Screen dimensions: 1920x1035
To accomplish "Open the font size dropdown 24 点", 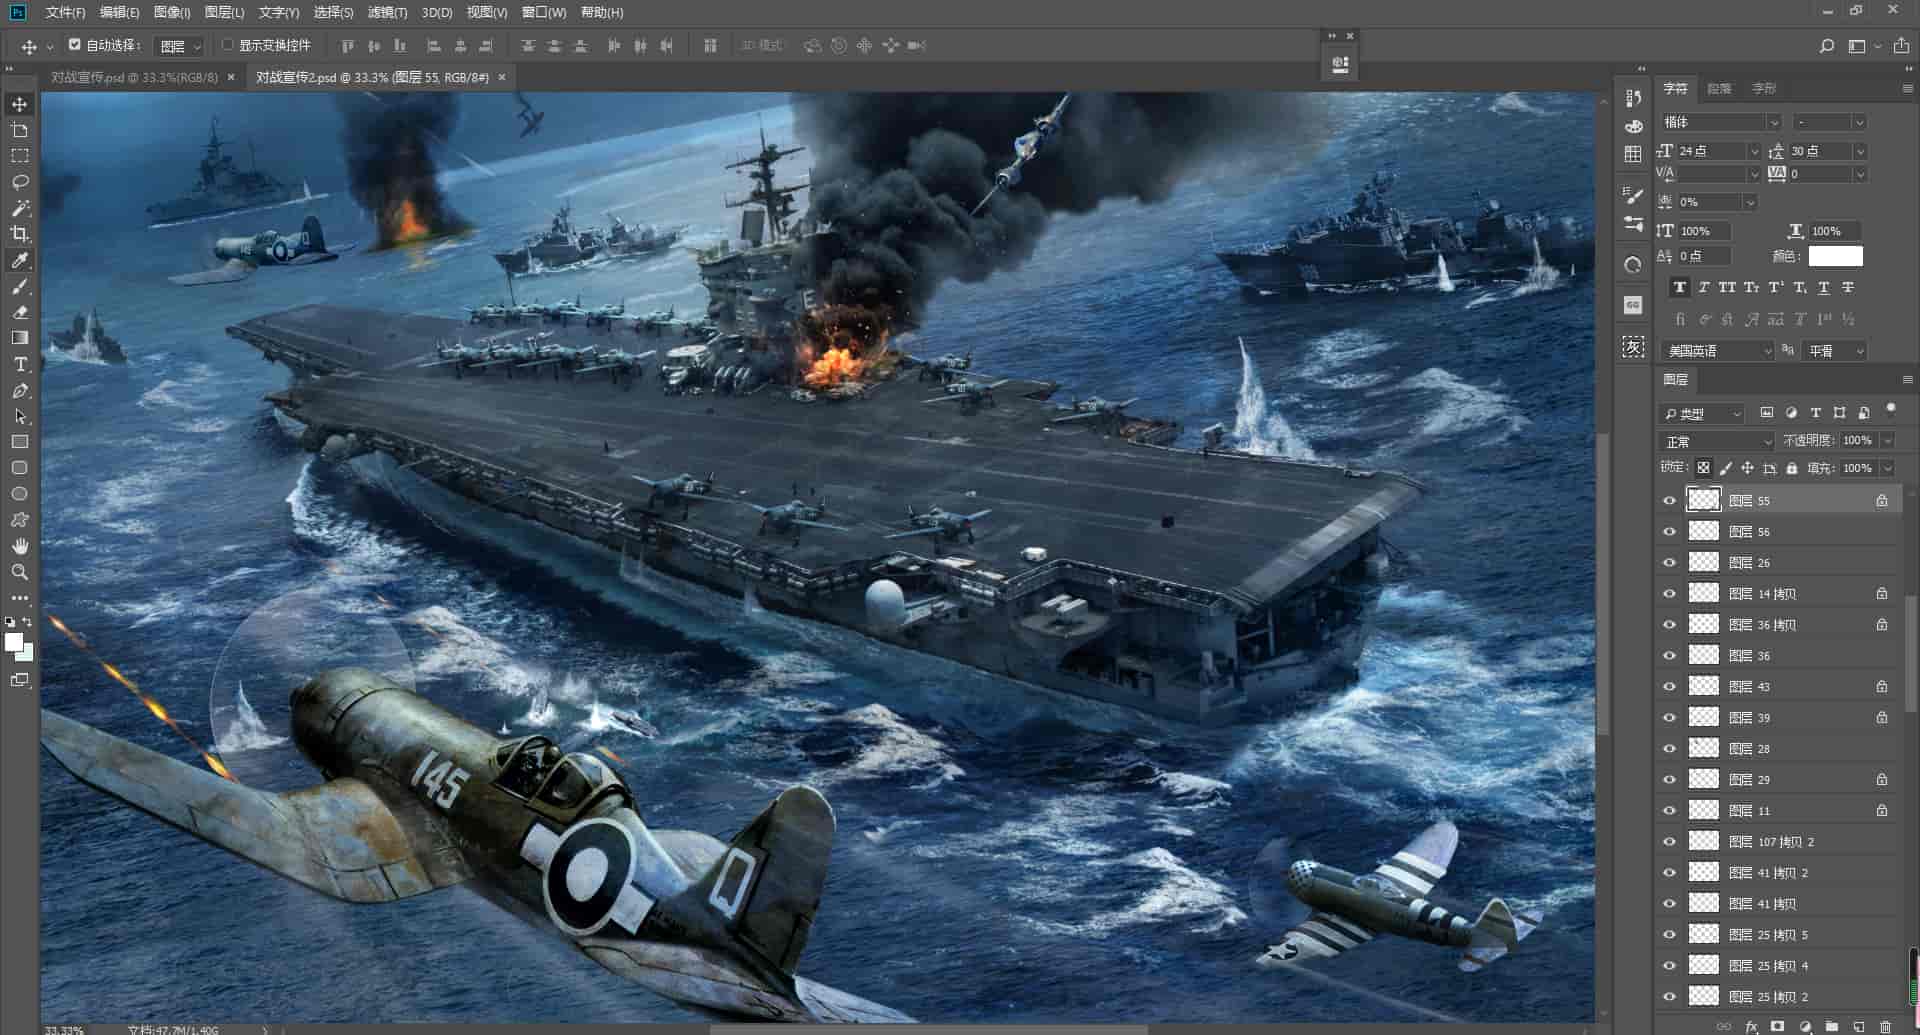I will 1718,151.
